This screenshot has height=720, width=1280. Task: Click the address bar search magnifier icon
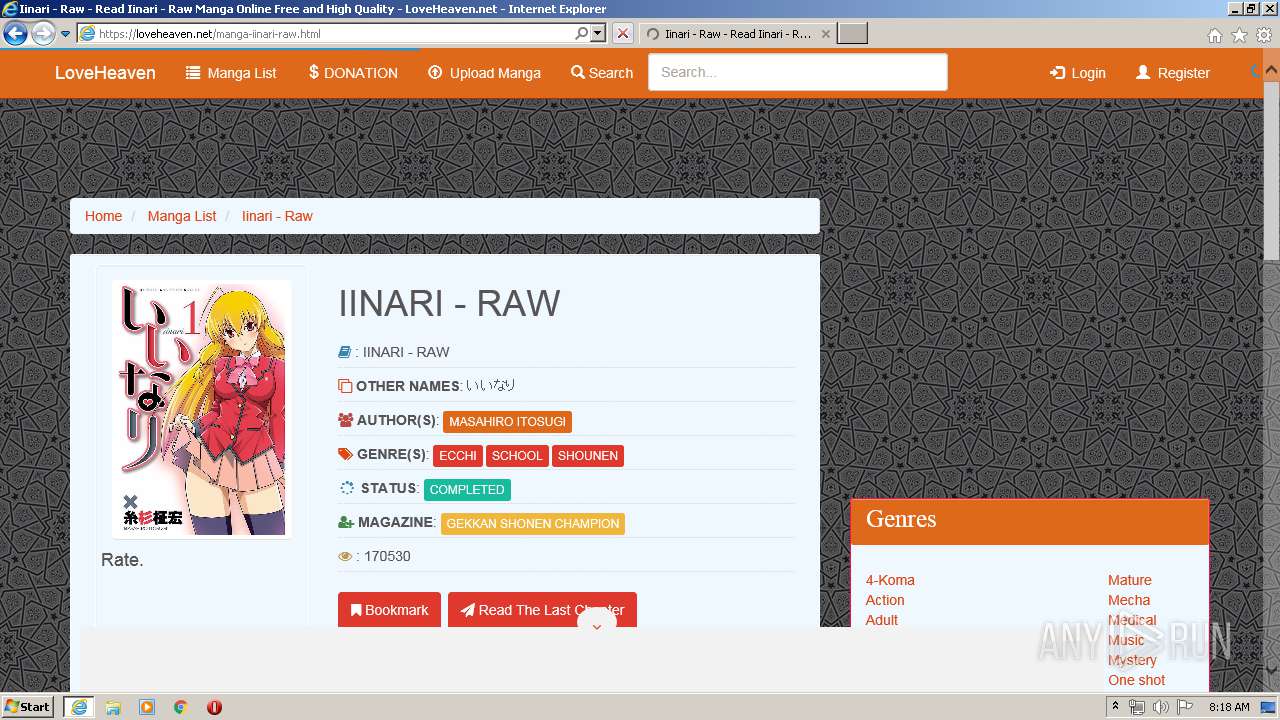click(x=582, y=33)
